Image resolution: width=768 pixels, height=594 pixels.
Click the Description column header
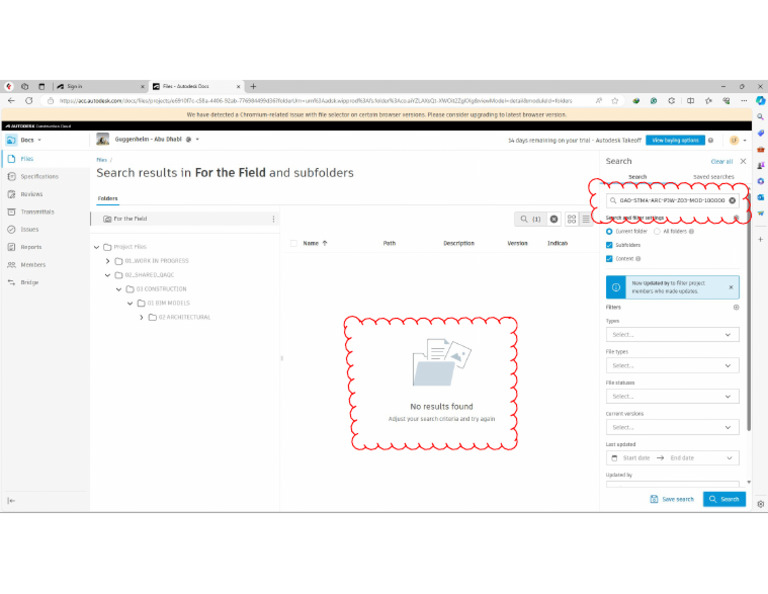coord(458,243)
